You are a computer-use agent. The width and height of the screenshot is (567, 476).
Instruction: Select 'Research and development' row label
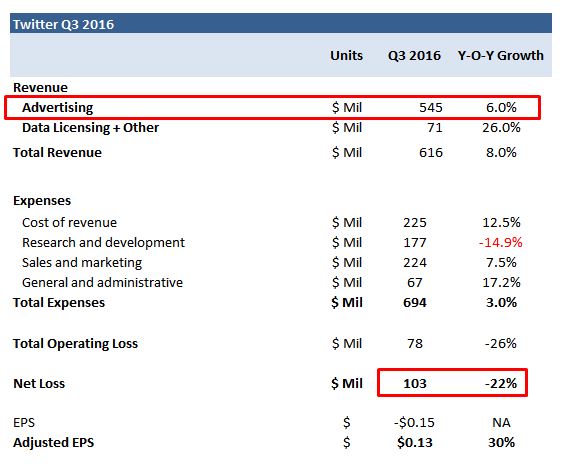coord(103,242)
